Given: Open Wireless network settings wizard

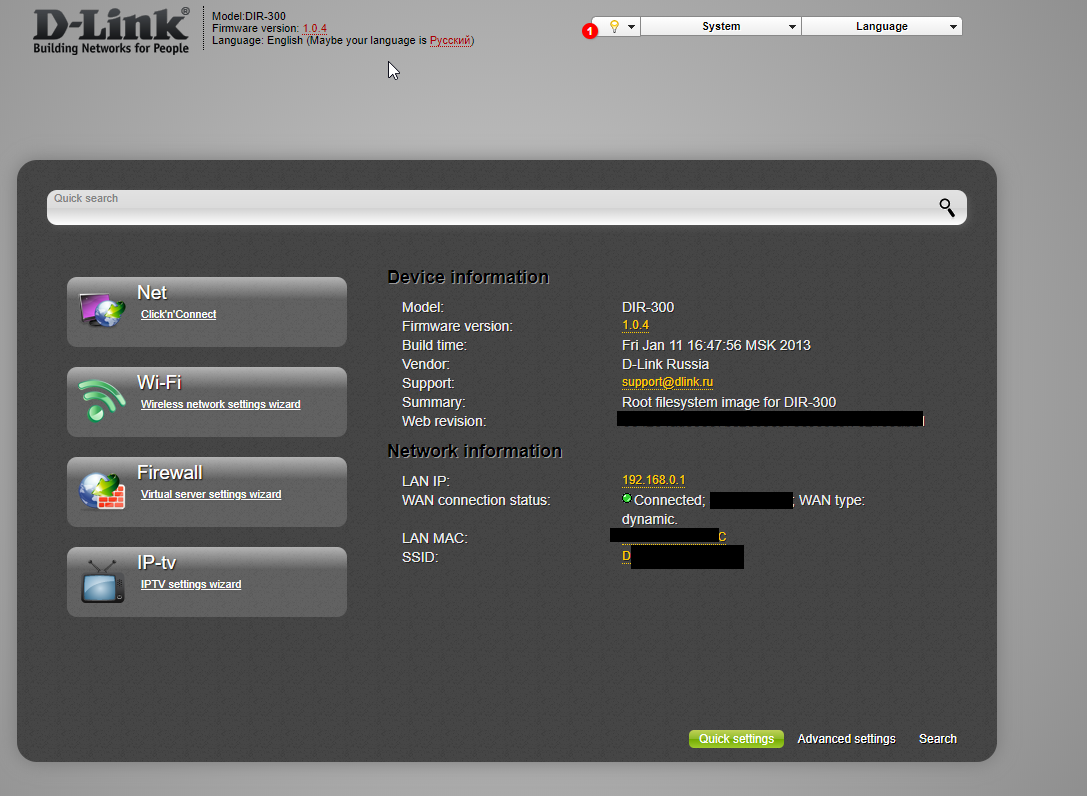Looking at the screenshot, I should (220, 404).
